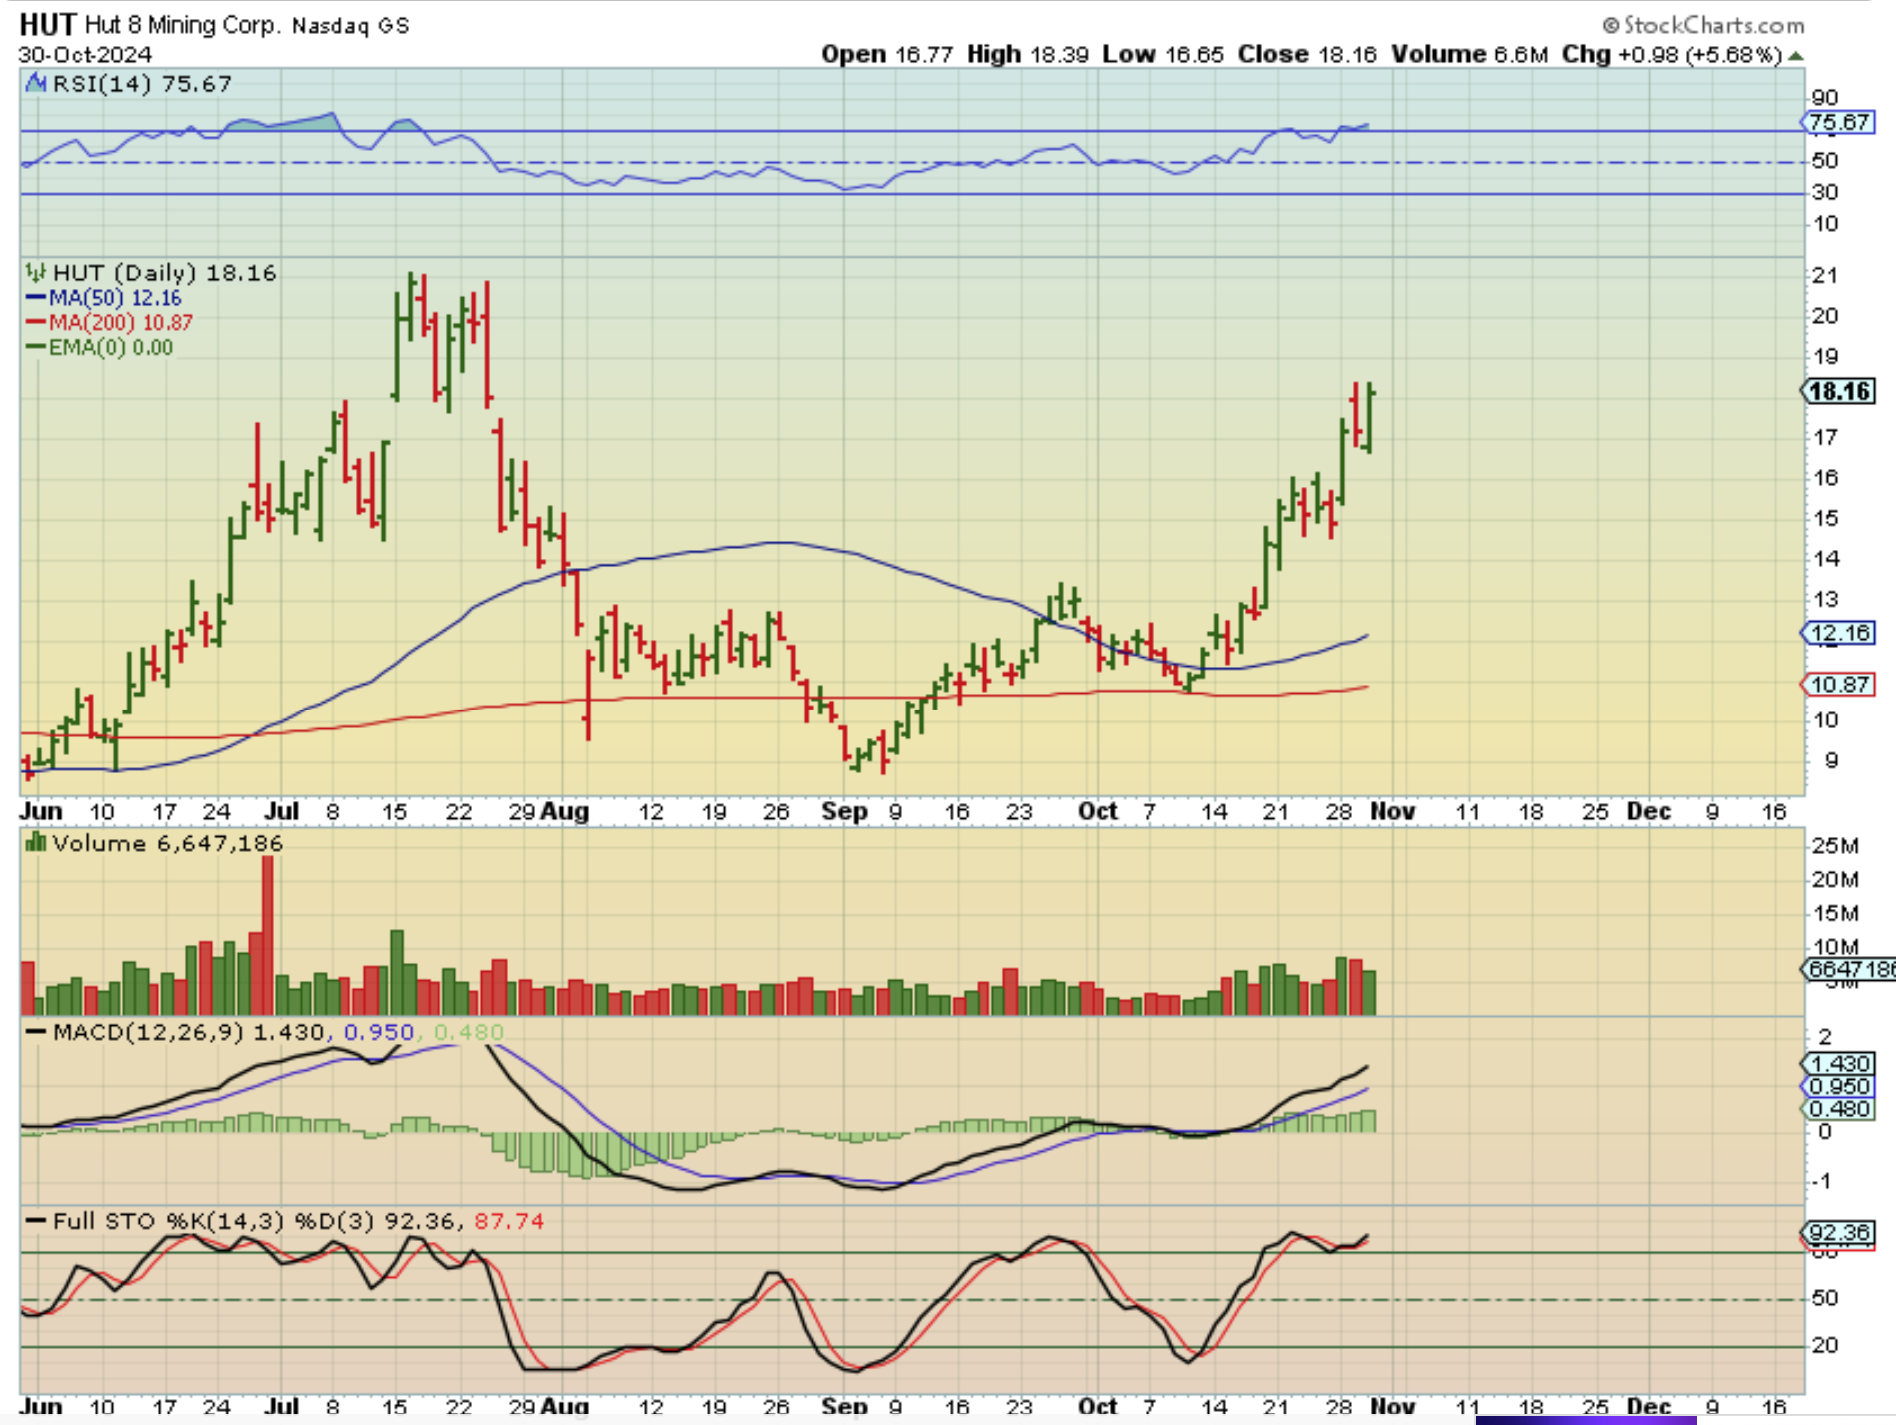Click the up triangle after the Chg percentage
Image resolution: width=1896 pixels, height=1425 pixels.
tap(1796, 56)
